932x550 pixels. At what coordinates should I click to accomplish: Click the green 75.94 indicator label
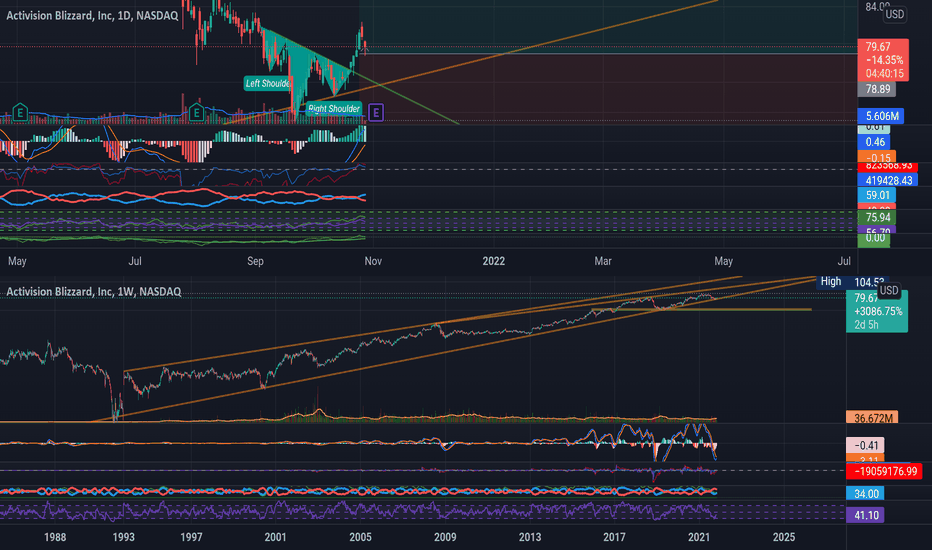click(x=877, y=217)
